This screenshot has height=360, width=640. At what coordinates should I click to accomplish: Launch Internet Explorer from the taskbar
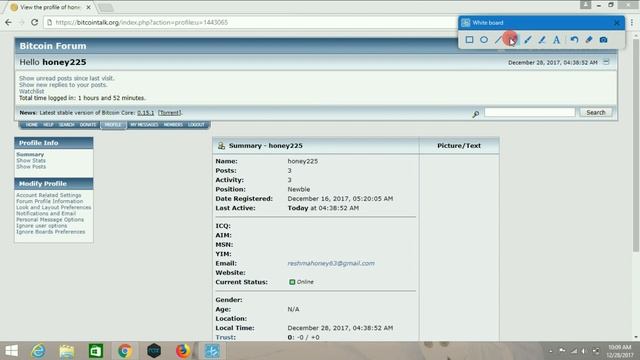pos(38,351)
